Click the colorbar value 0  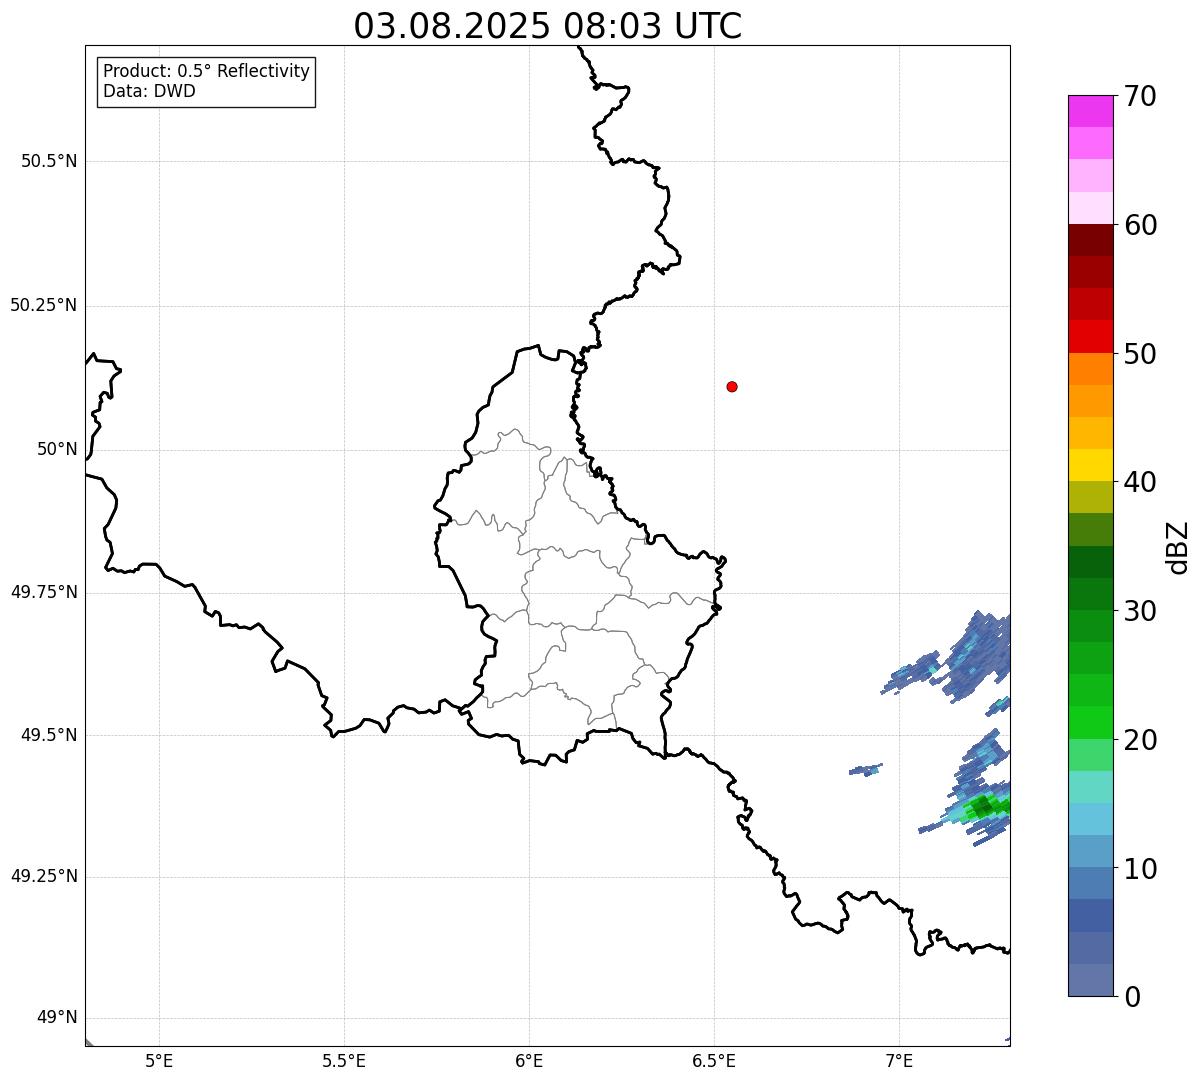coord(1132,997)
